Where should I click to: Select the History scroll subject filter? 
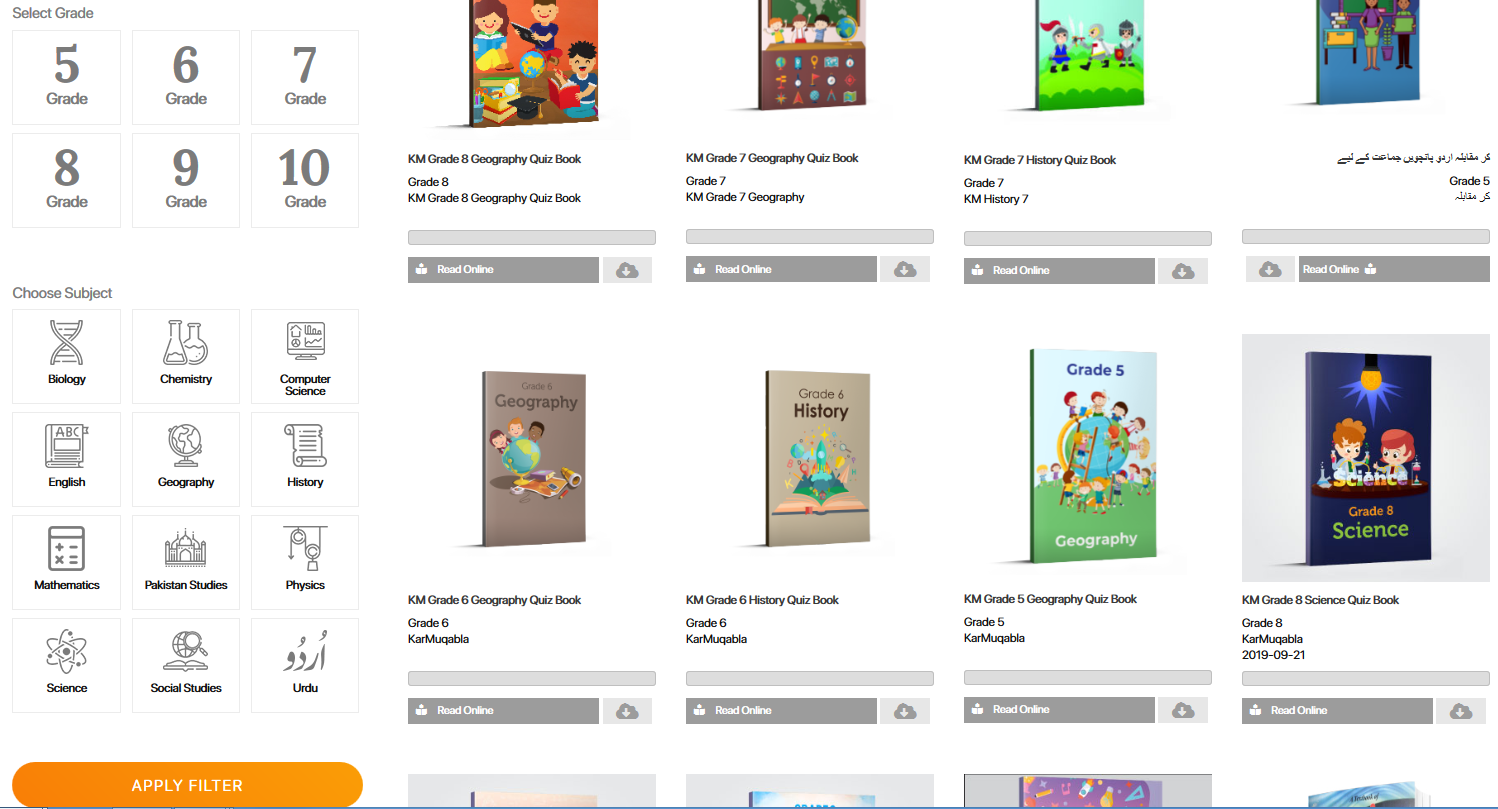pyautogui.click(x=305, y=459)
